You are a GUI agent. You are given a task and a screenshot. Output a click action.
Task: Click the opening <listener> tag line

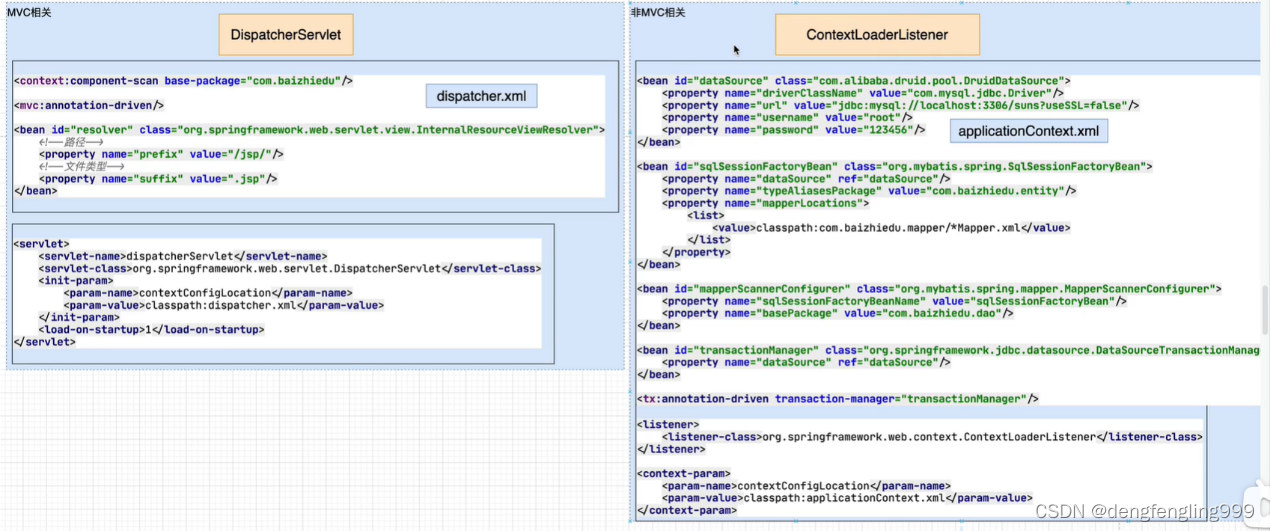[668, 424]
